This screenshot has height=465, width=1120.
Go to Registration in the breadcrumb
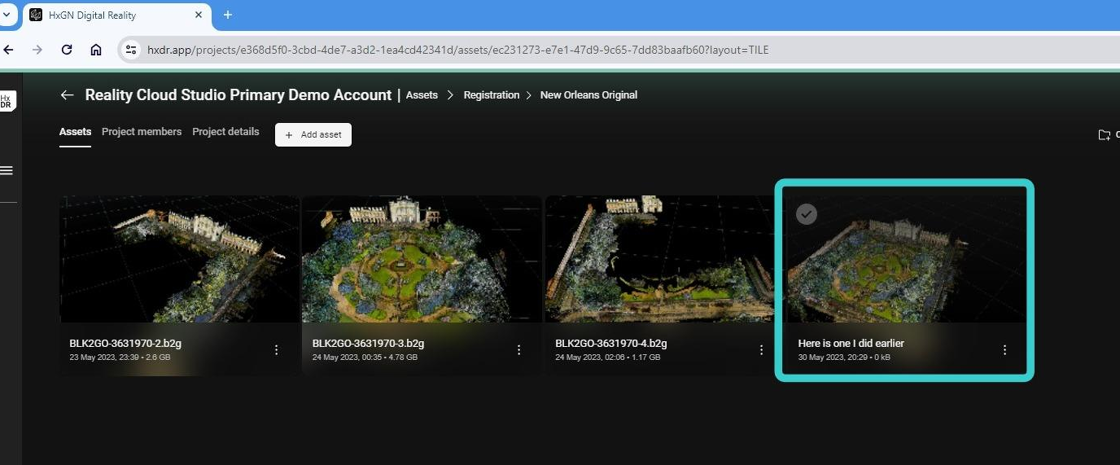pos(491,95)
